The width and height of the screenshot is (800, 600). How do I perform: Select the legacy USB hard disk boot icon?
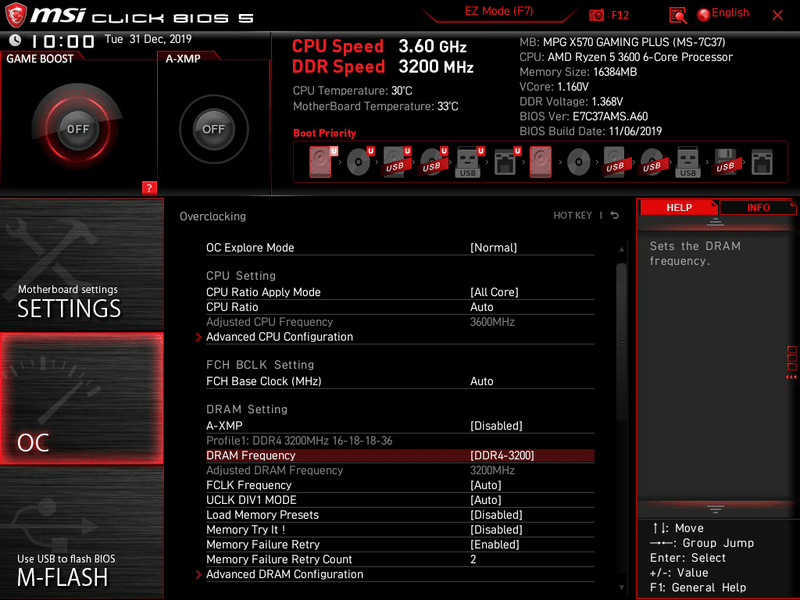(x=615, y=162)
